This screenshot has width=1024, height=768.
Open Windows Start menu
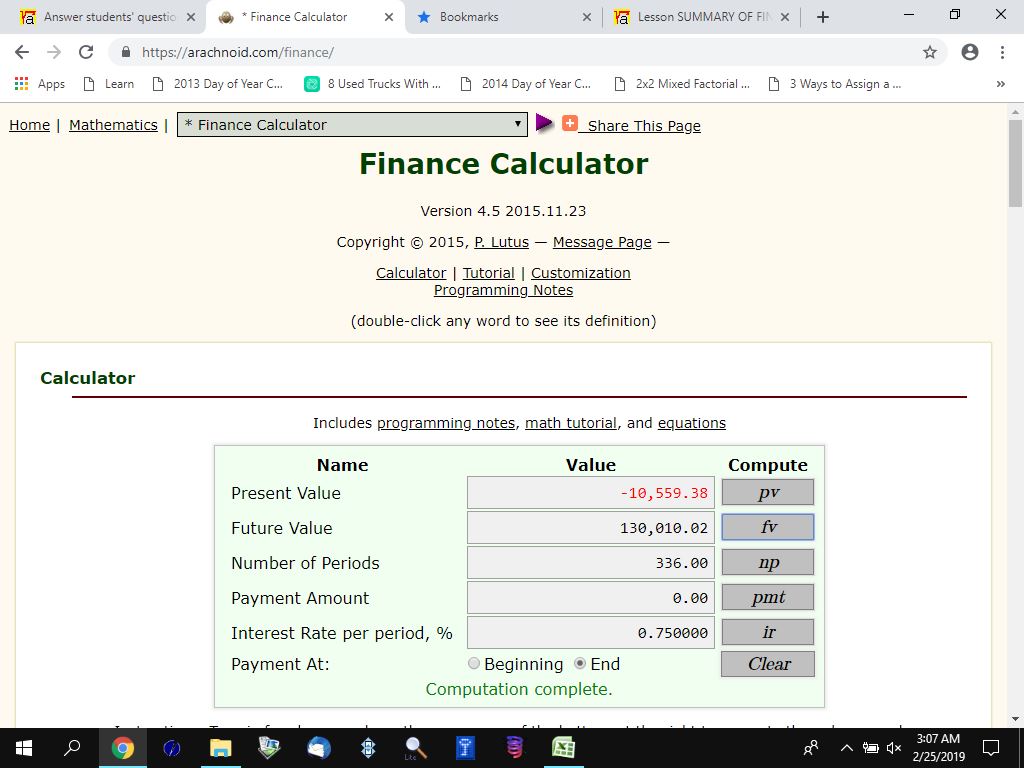coord(24,748)
